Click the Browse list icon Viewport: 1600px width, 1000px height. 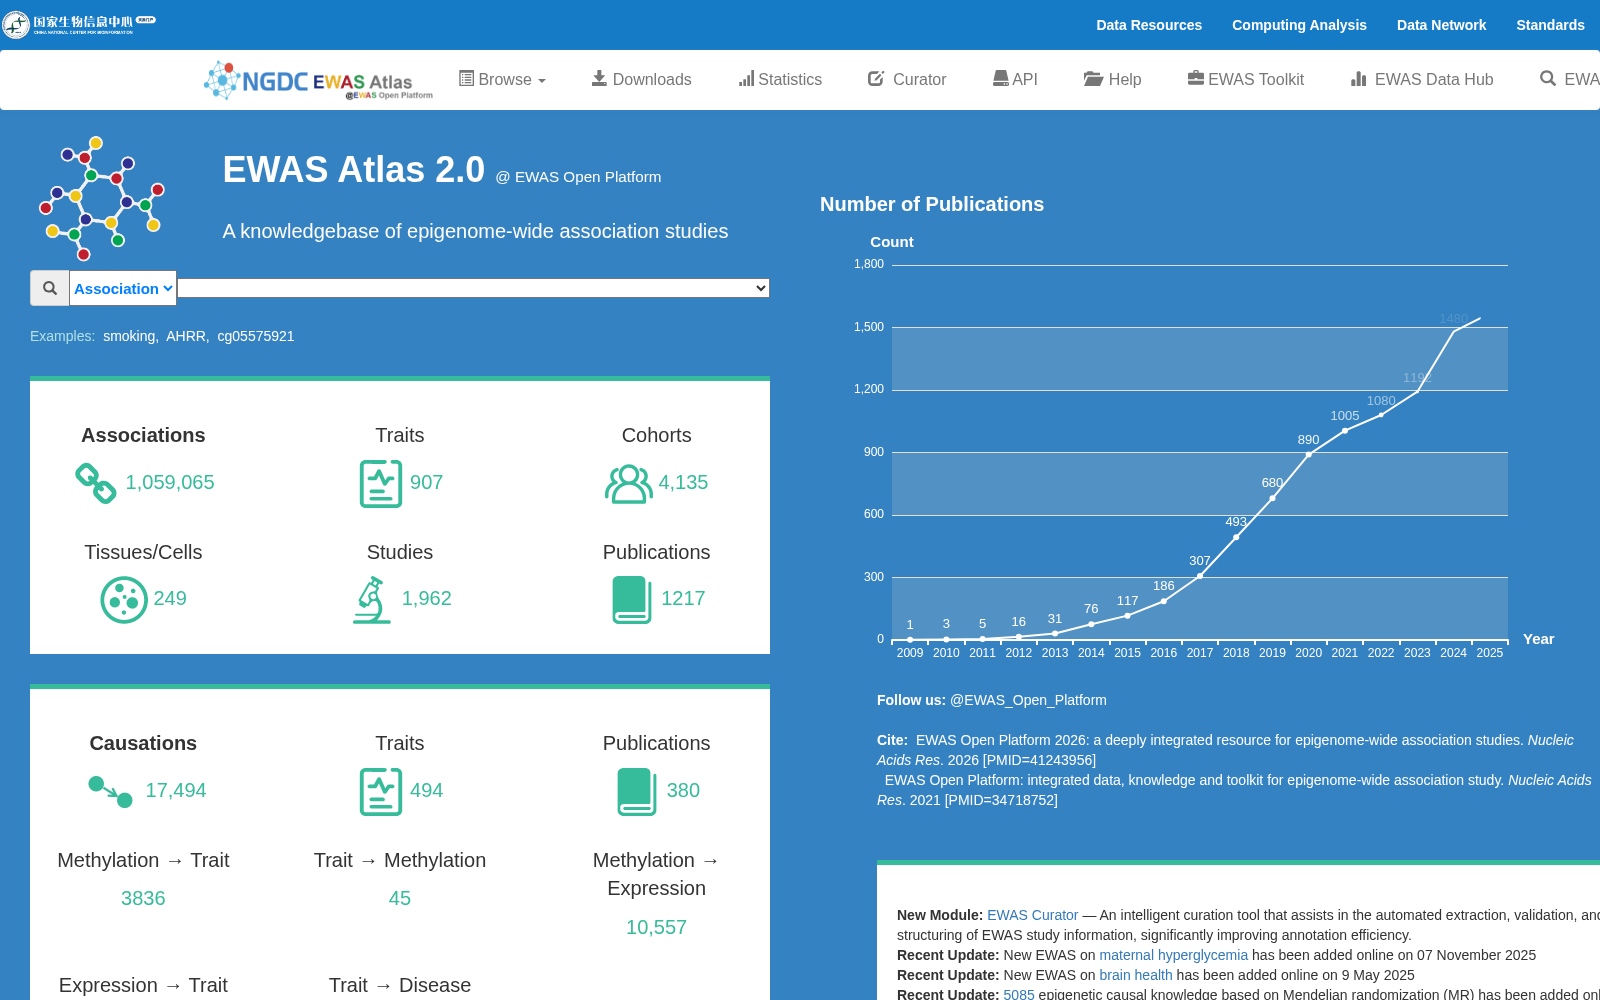pyautogui.click(x=466, y=78)
